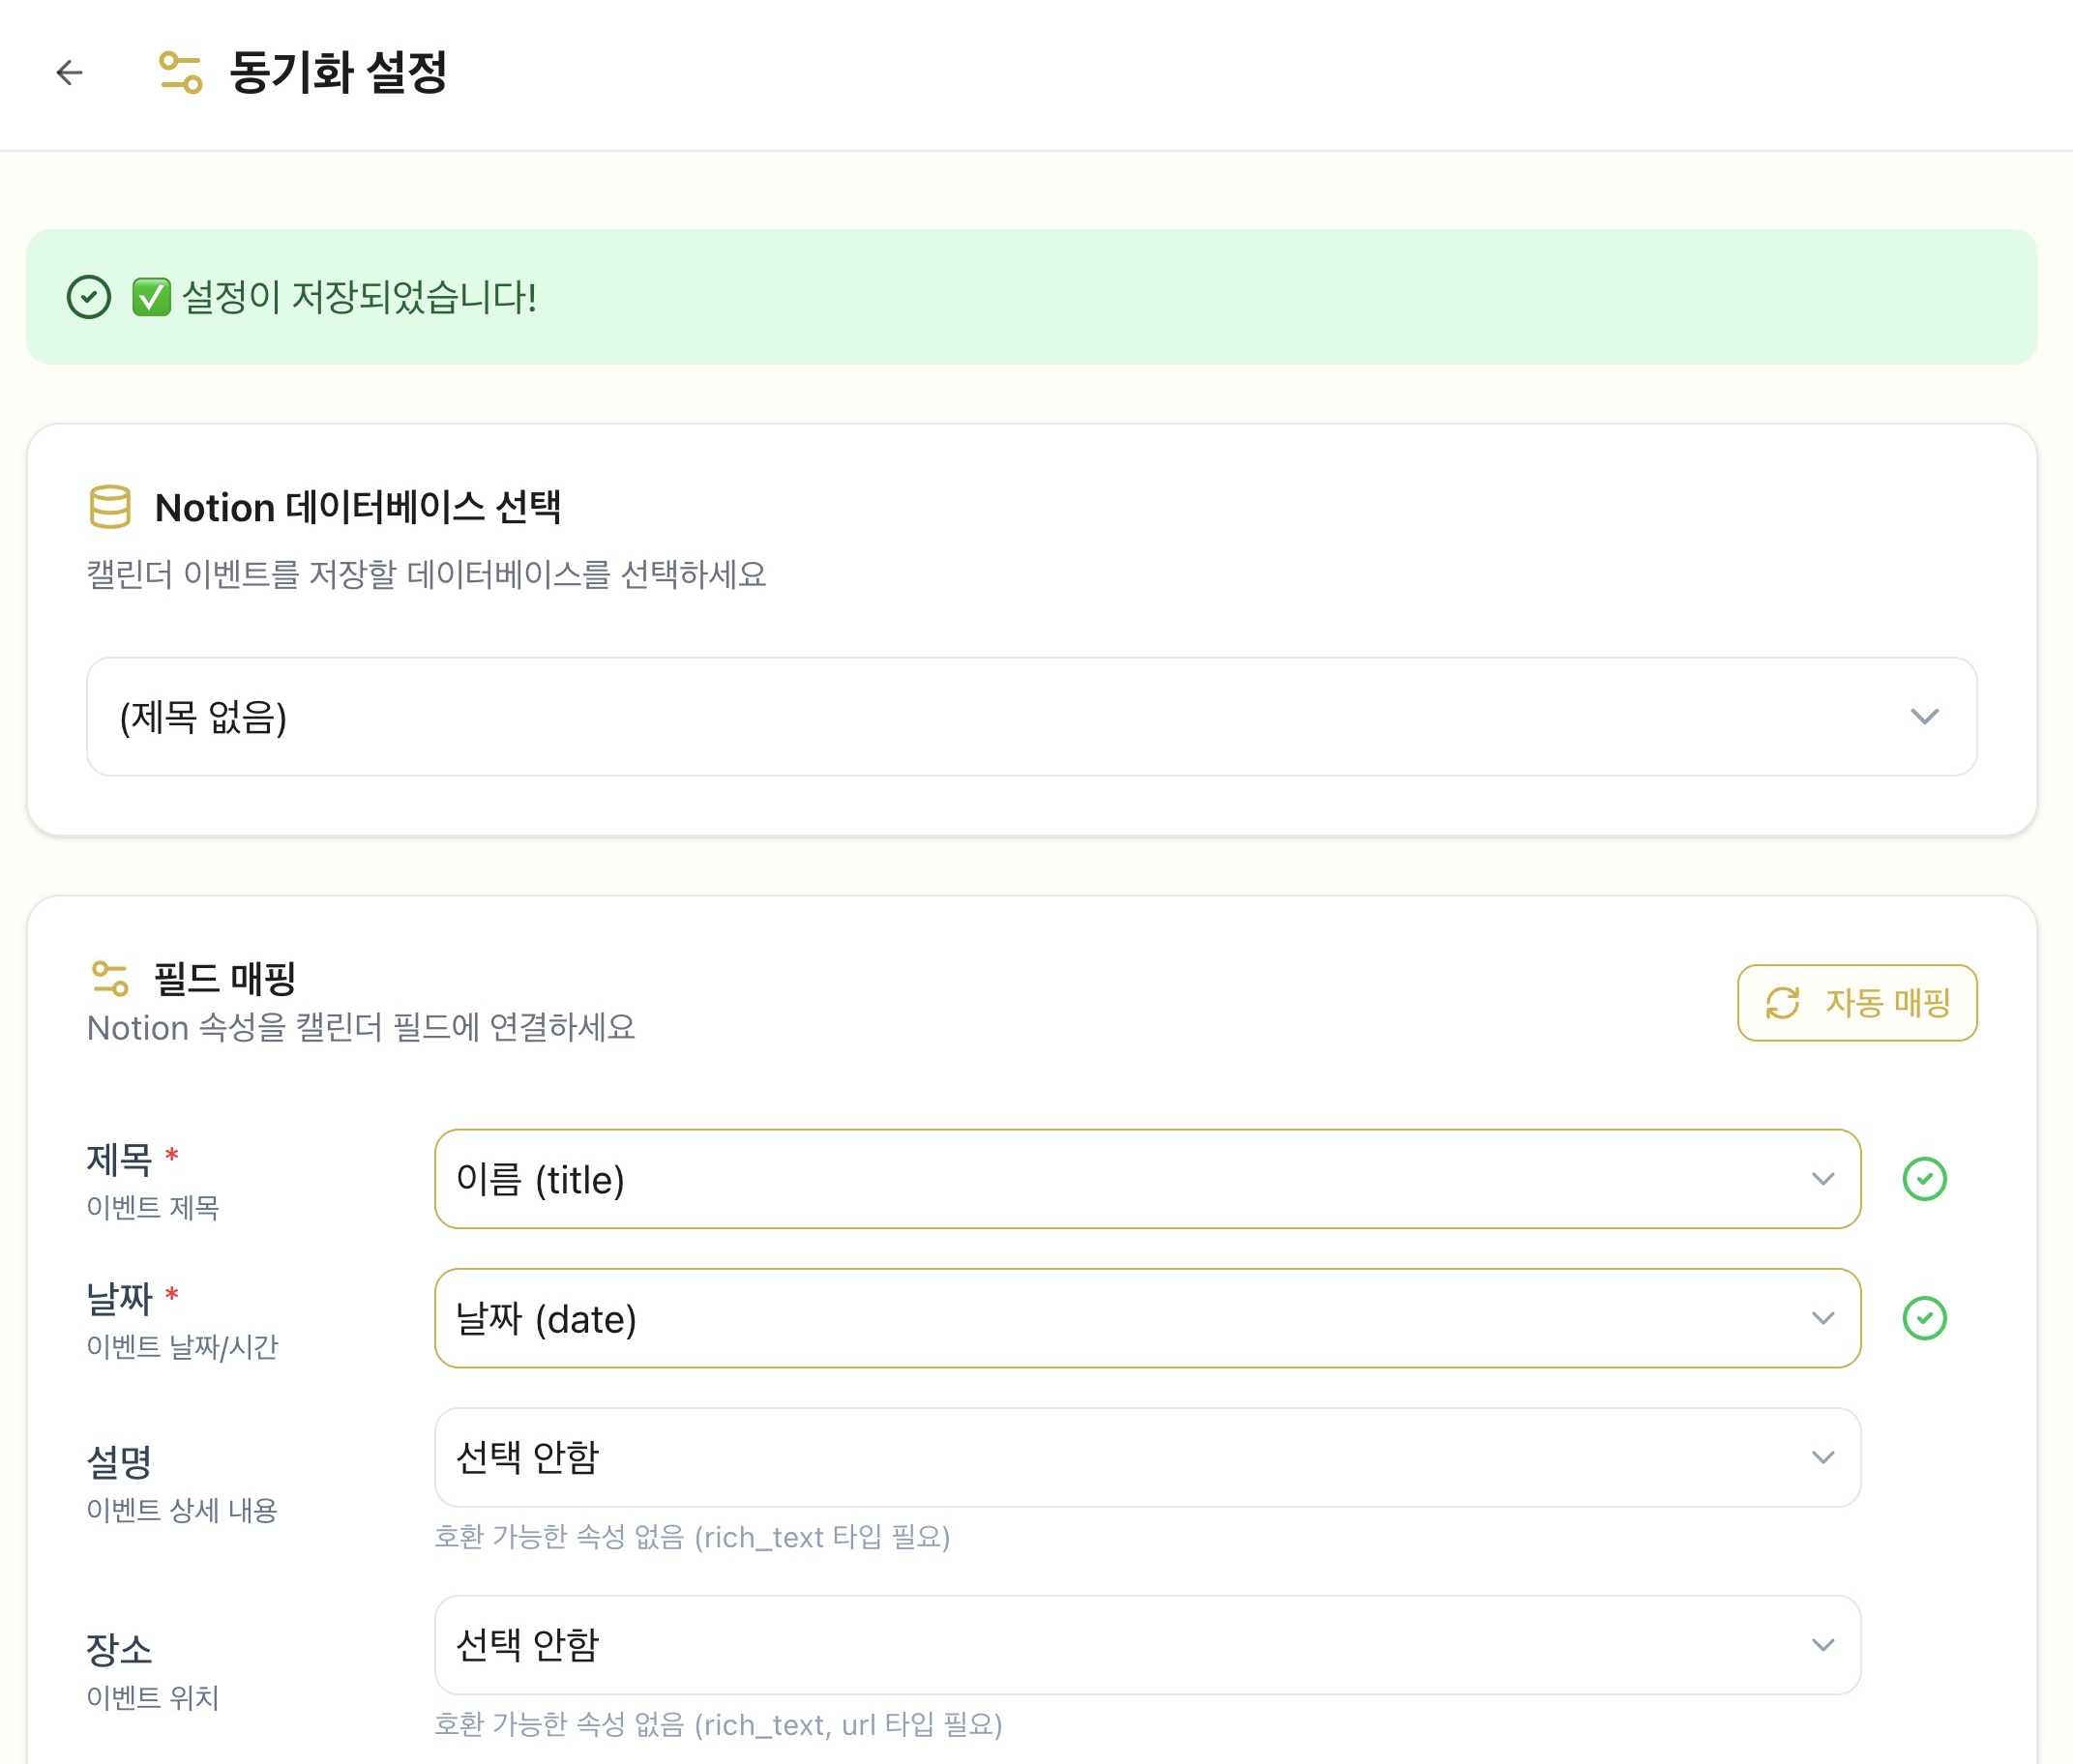Image resolution: width=2073 pixels, height=1764 pixels.
Task: Click the success banner check circle icon
Action: pyautogui.click(x=89, y=297)
